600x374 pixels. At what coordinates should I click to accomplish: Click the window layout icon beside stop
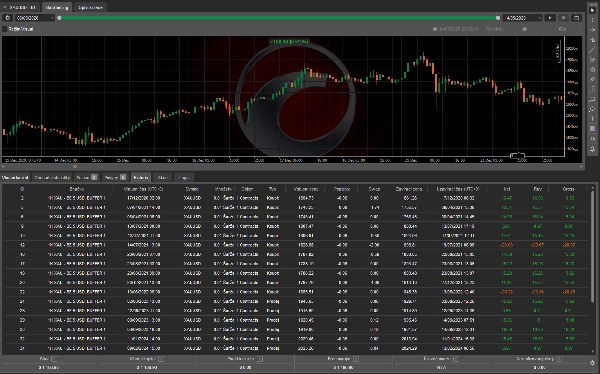576,18
